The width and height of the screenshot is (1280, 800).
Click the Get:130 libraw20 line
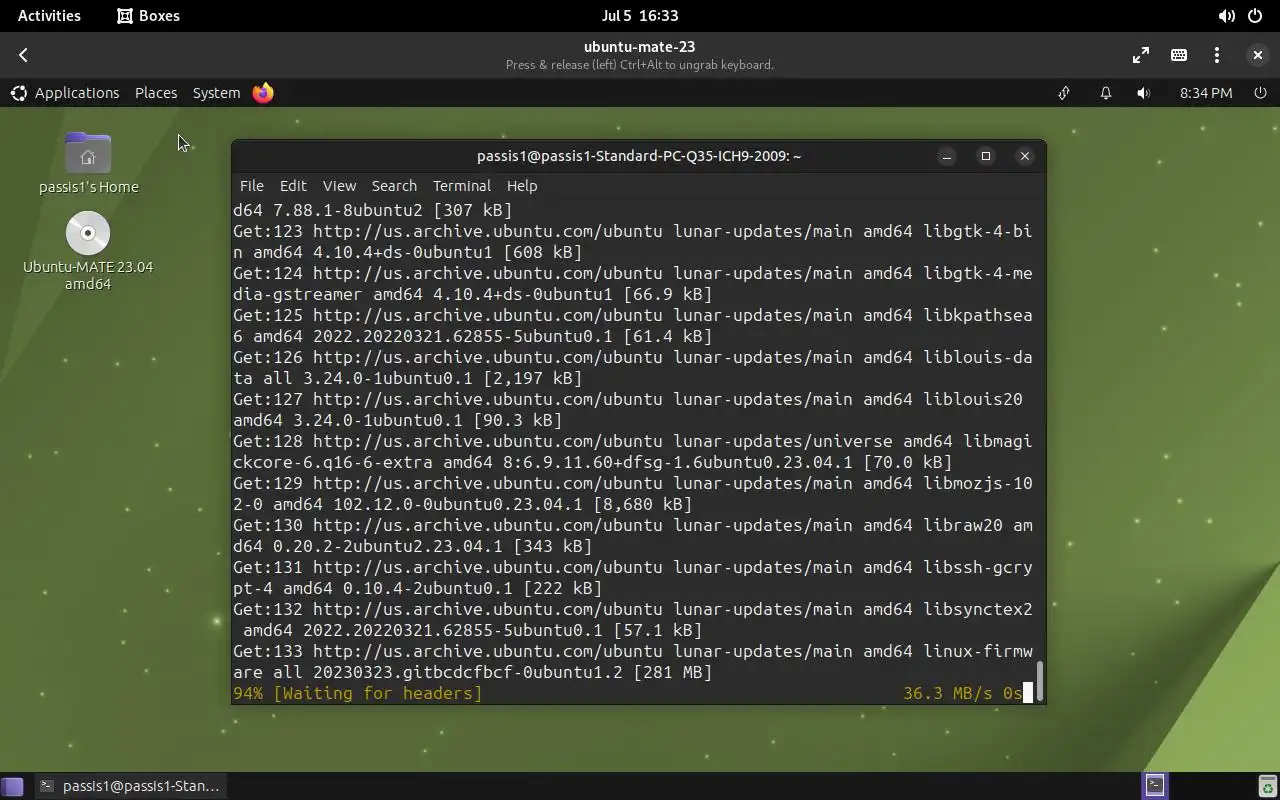tap(633, 536)
